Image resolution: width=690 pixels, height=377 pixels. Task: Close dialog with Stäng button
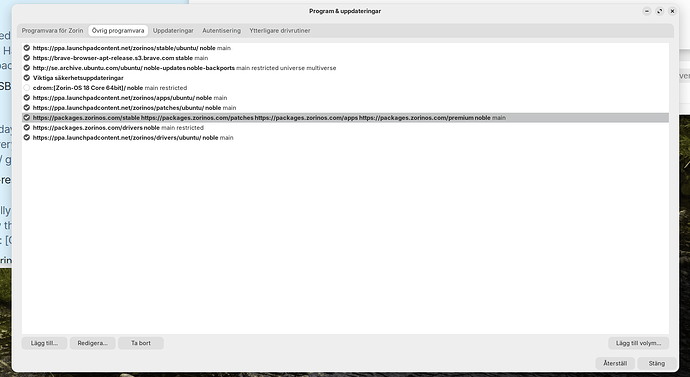(657, 363)
